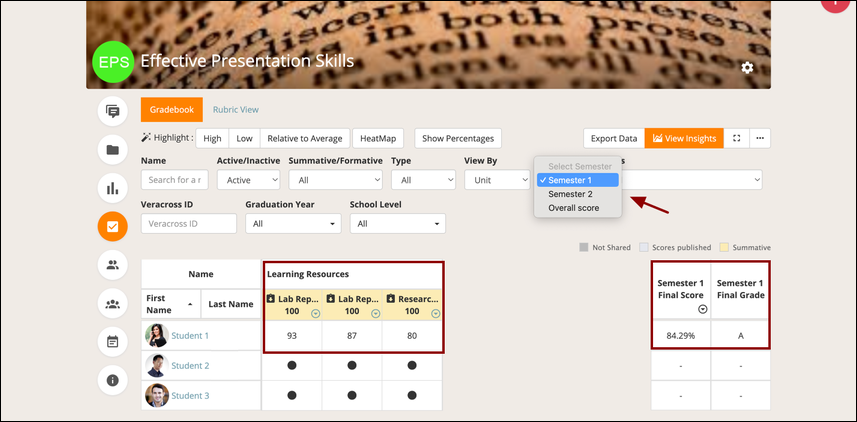Open the Student 1 link
857x422 pixels.
tap(190, 336)
